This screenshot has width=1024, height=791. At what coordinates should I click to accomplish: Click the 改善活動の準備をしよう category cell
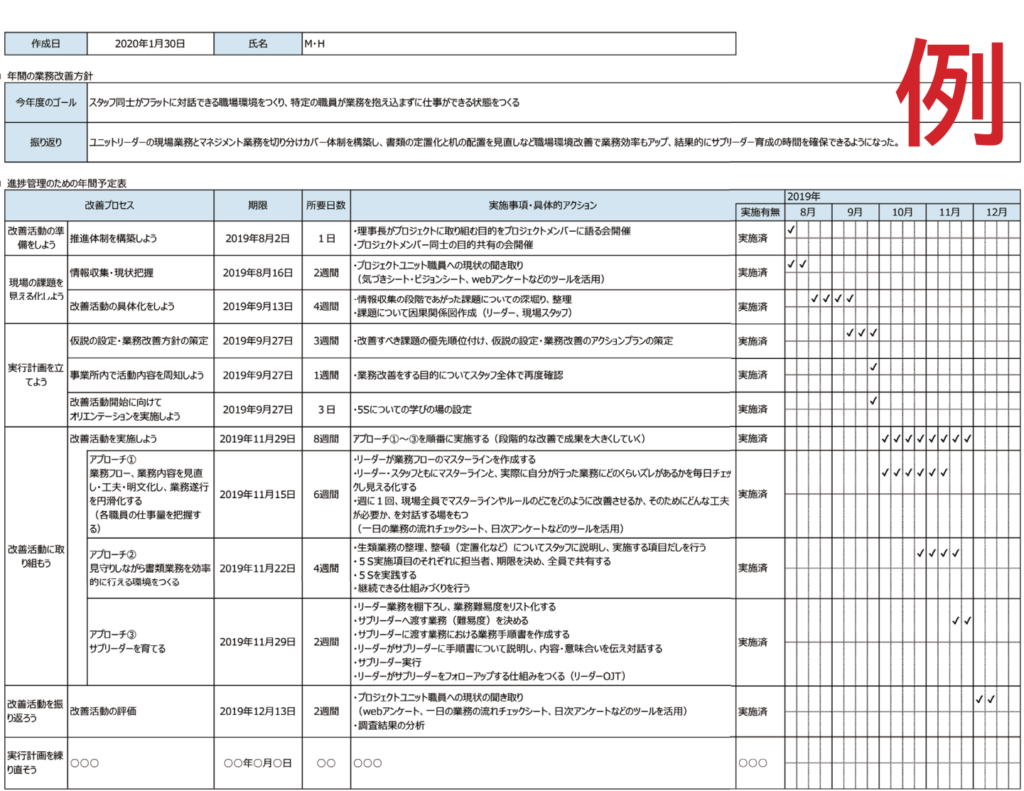[x=36, y=238]
